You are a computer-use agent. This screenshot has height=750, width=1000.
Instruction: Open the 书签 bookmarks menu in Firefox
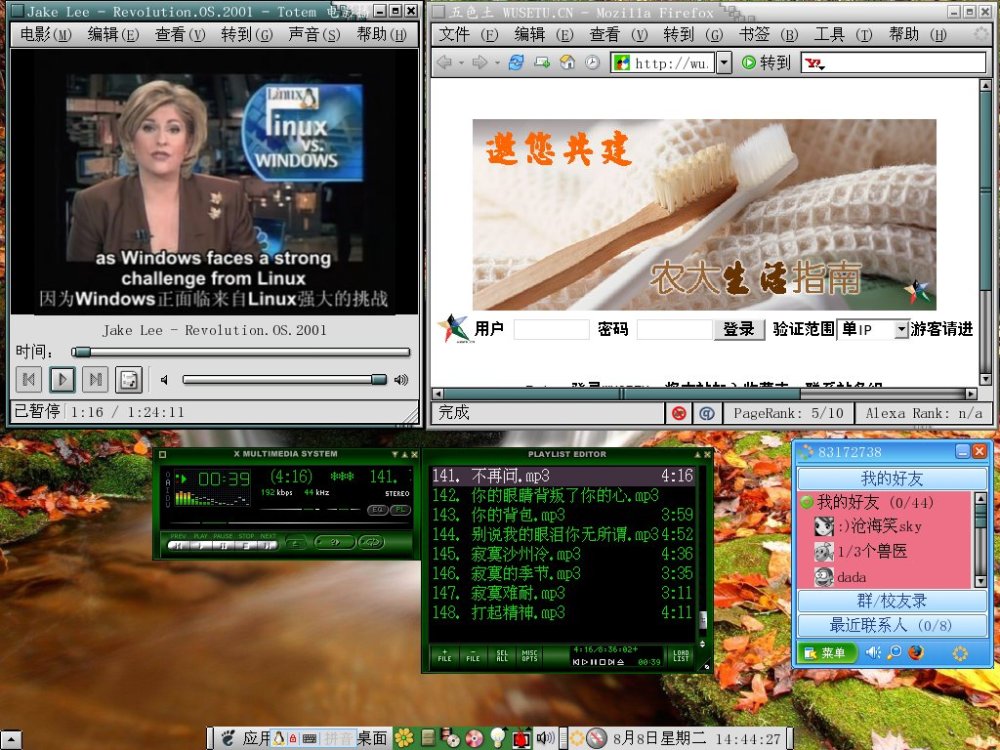(x=768, y=34)
